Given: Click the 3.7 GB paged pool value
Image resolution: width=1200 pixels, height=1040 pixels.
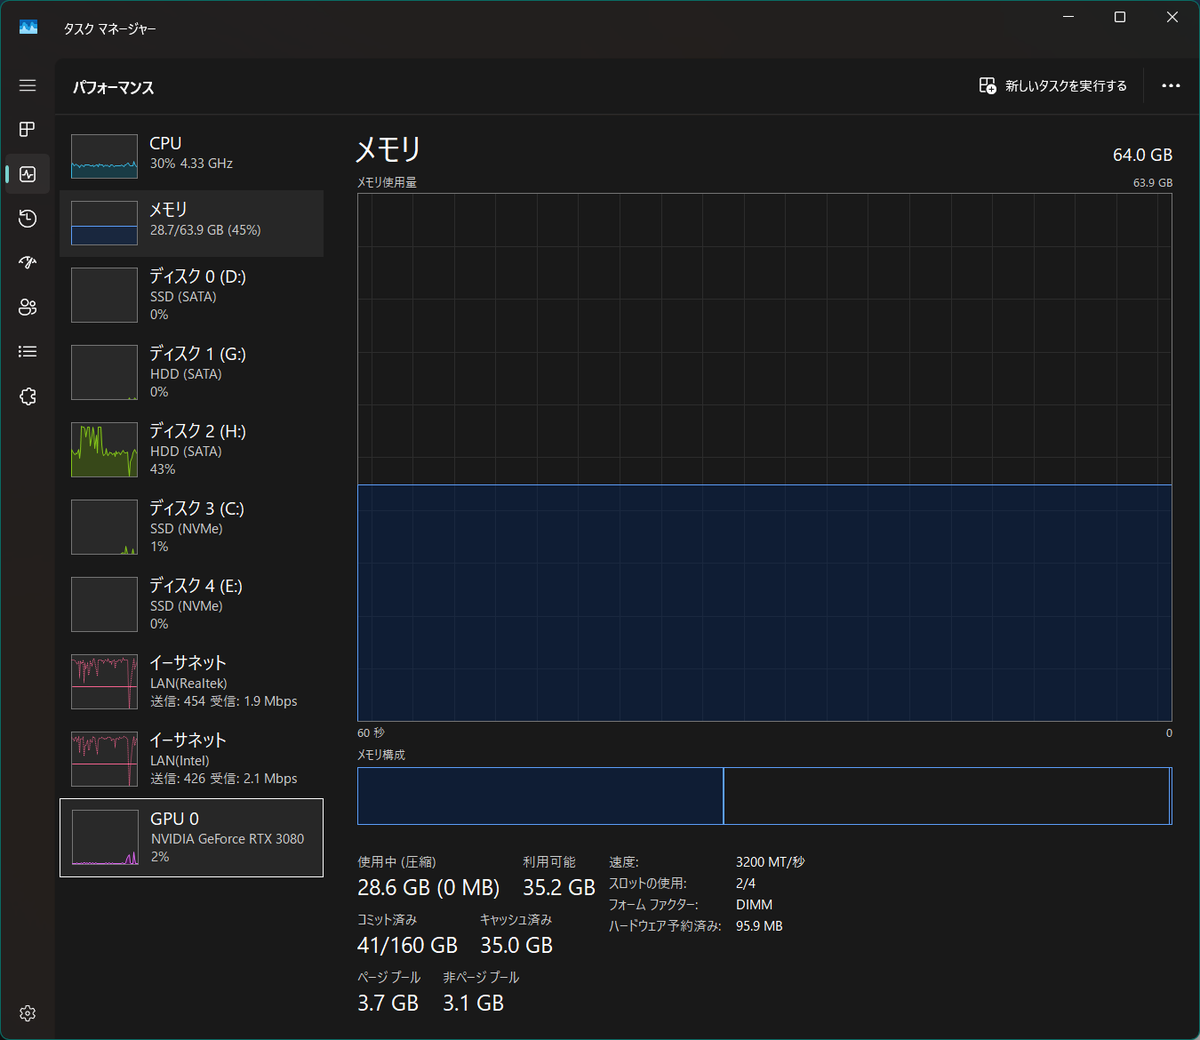Looking at the screenshot, I should tap(388, 1003).
